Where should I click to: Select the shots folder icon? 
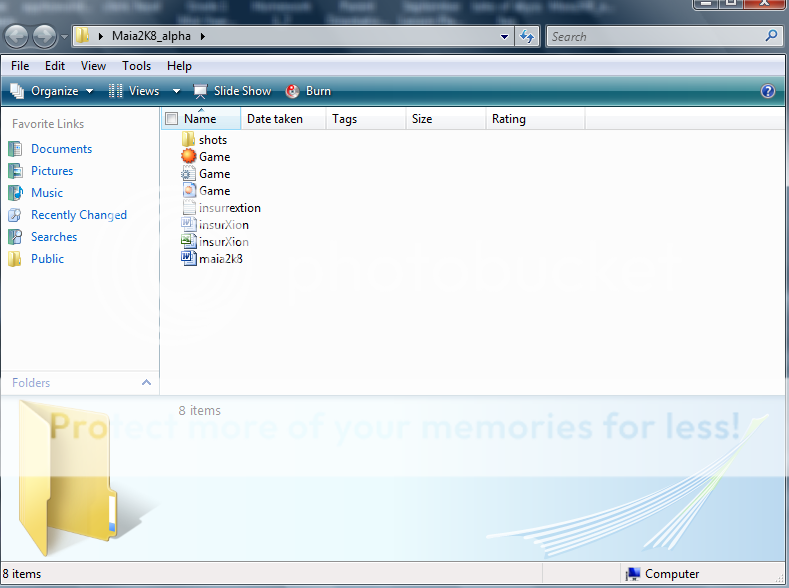189,140
